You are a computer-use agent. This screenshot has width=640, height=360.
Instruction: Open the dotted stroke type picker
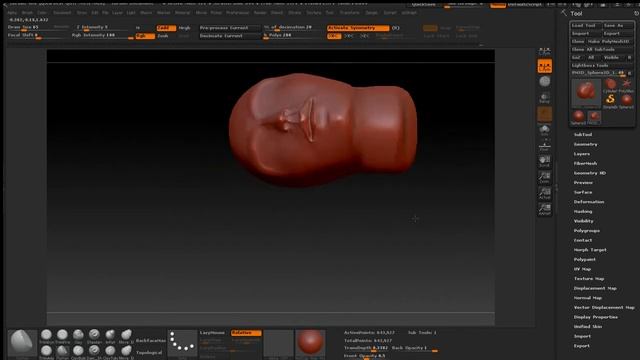pos(182,343)
